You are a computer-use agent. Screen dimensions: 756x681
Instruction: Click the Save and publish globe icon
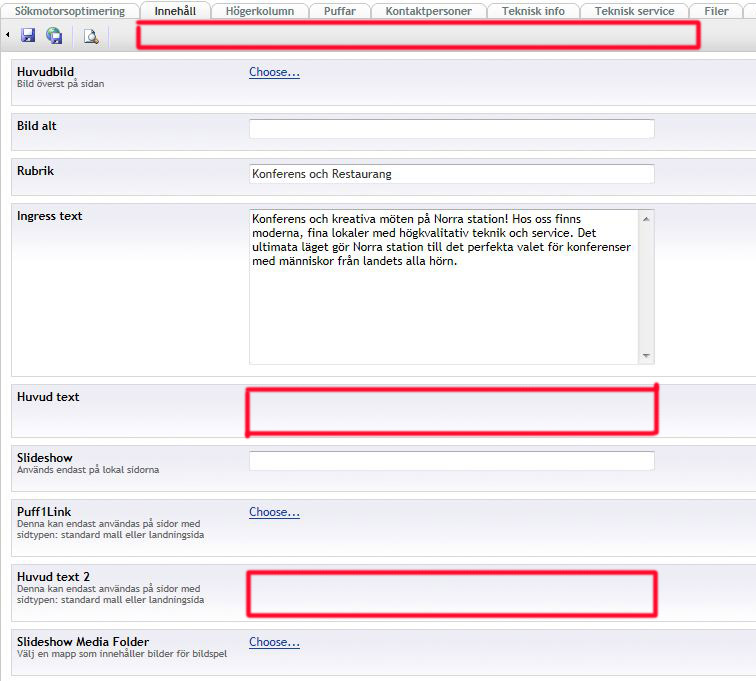tap(54, 36)
